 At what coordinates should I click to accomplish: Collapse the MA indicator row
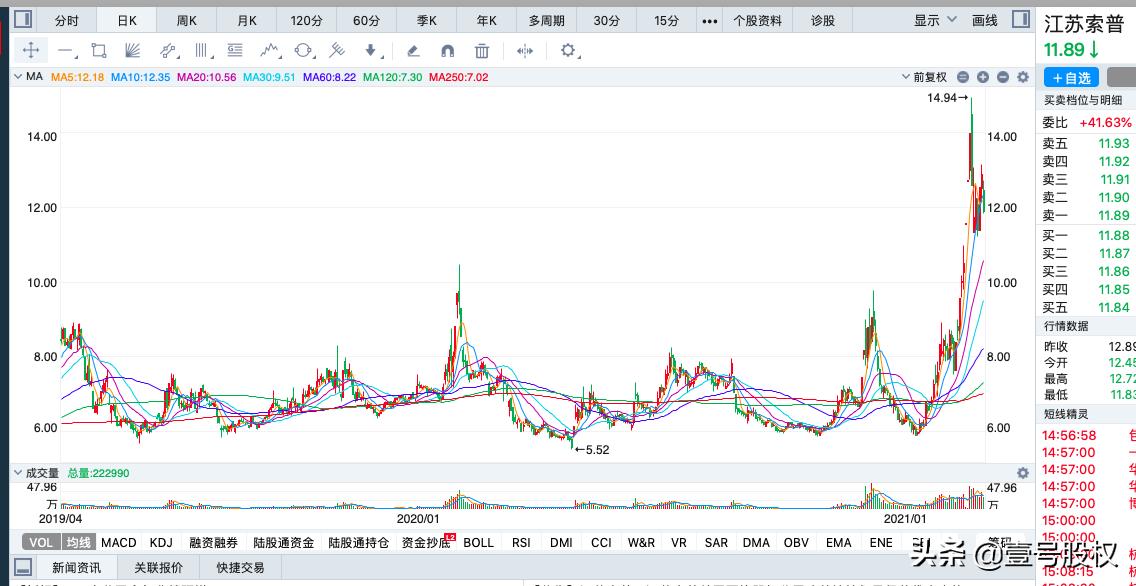tap(17, 77)
